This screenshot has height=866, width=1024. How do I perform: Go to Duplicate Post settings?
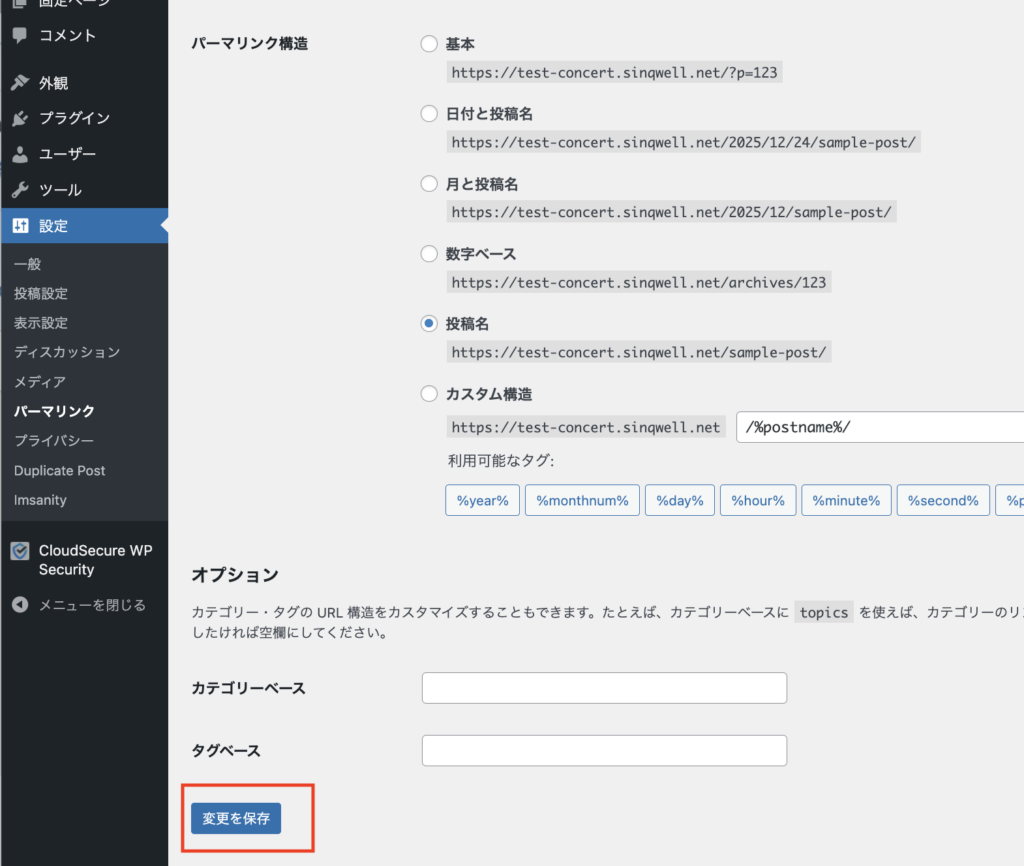(60, 470)
